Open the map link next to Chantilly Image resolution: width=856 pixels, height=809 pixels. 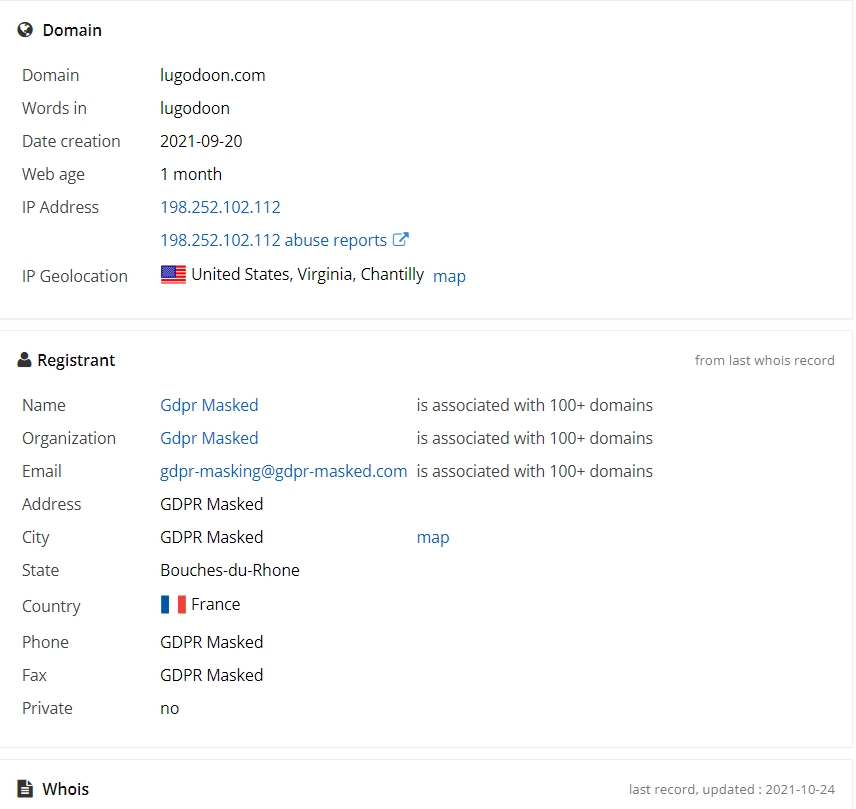(449, 276)
